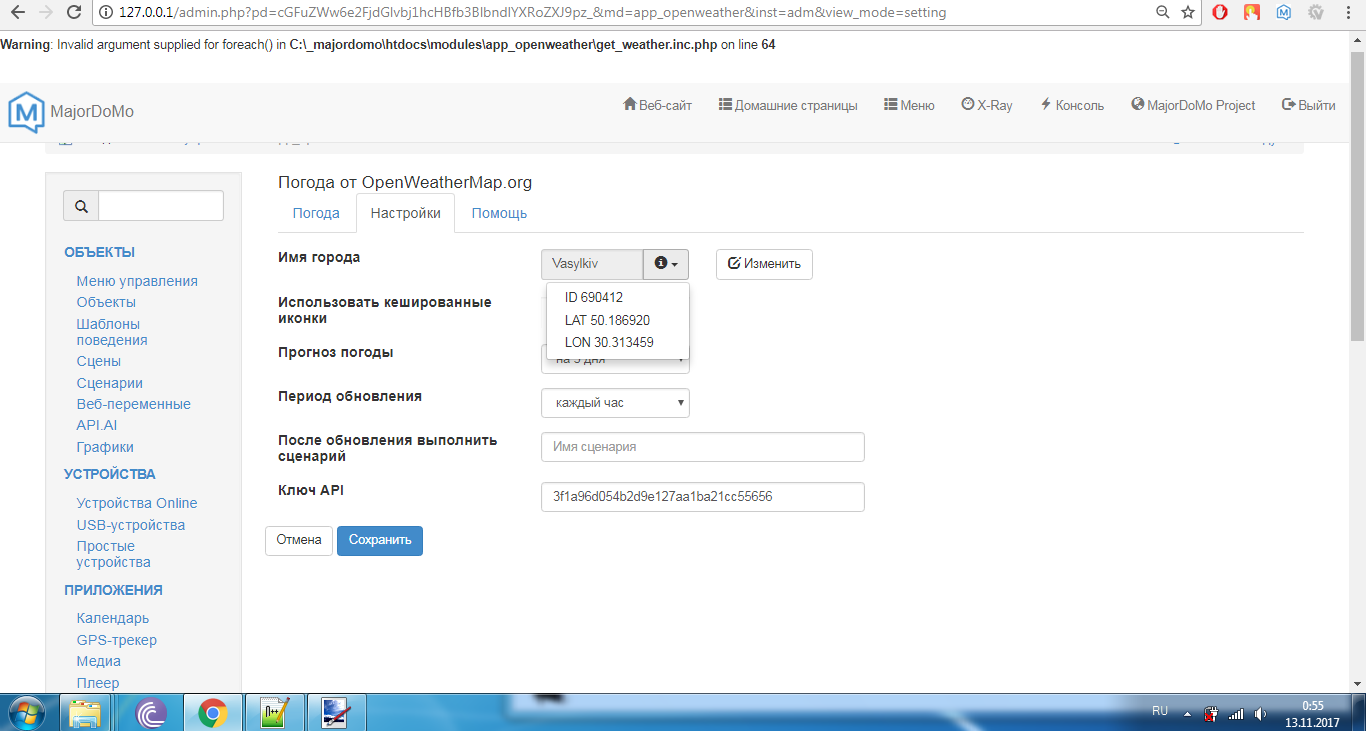Screen dimensions: 1366x731
Task: Open the Chrome three-dot menu
Action: coord(1348,13)
